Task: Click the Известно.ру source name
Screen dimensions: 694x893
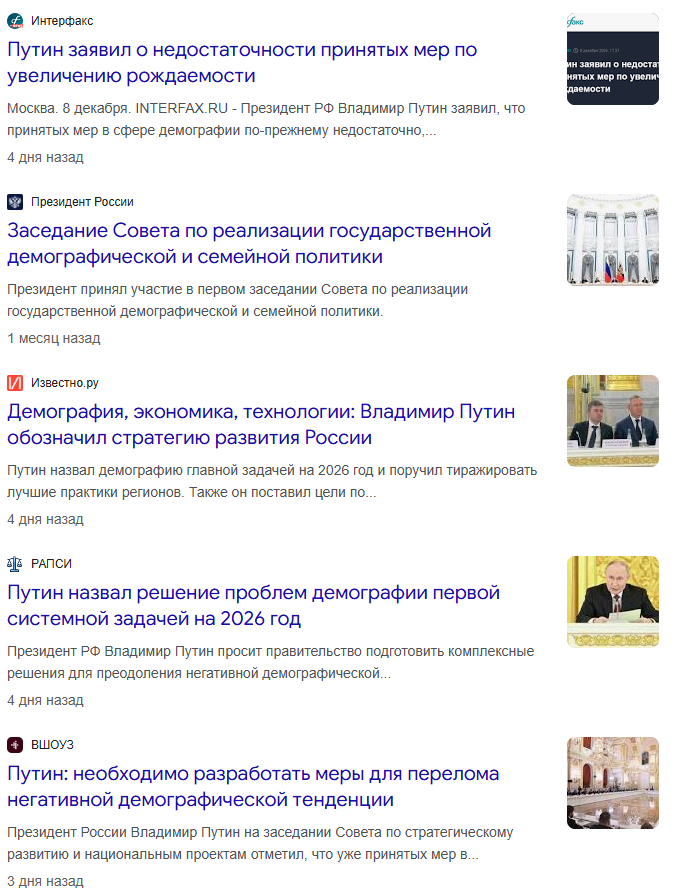Action: pos(64,383)
